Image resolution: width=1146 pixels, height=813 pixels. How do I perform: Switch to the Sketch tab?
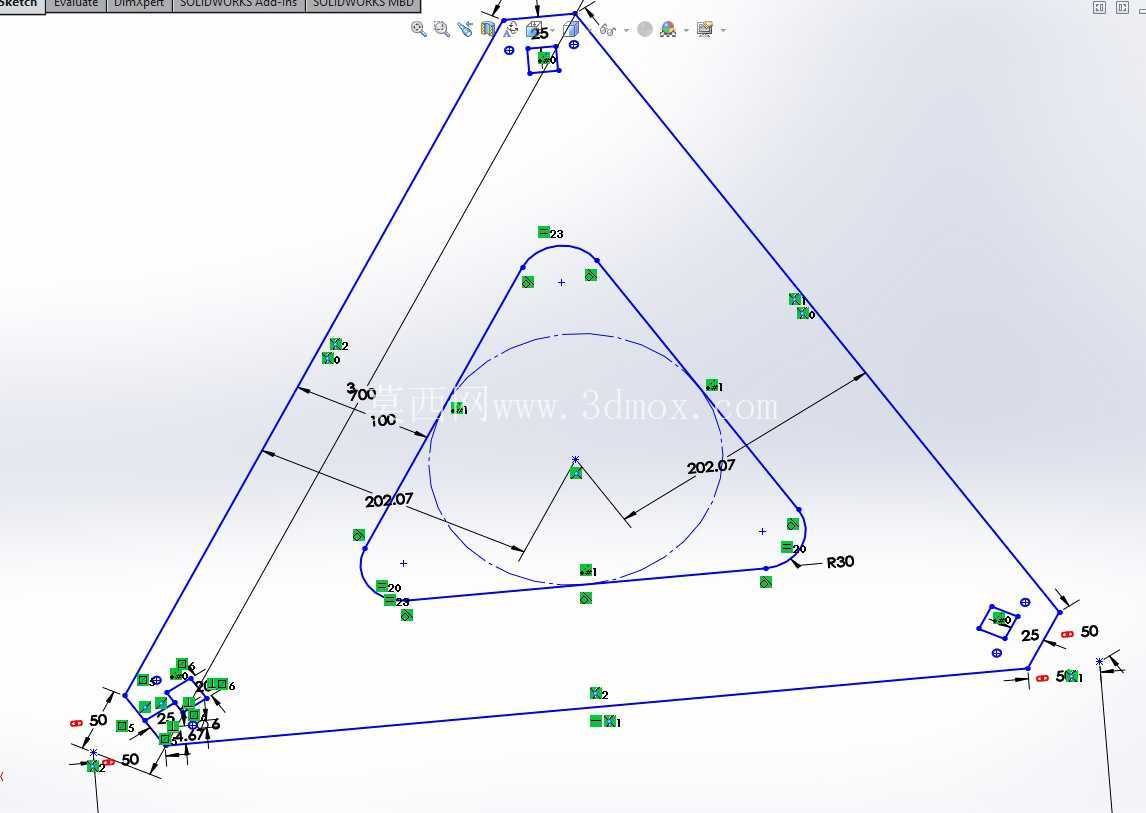tap(22, 5)
